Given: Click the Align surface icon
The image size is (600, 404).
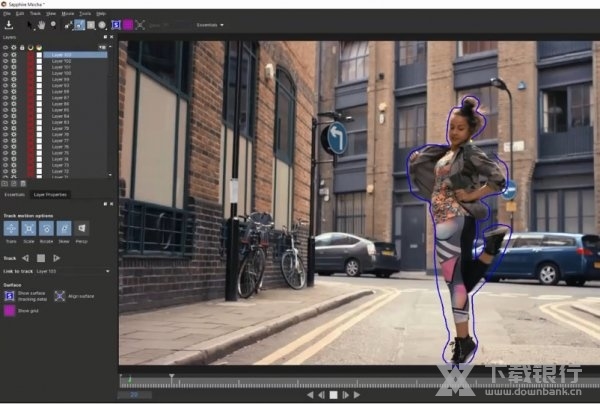Looking at the screenshot, I should [x=59, y=295].
